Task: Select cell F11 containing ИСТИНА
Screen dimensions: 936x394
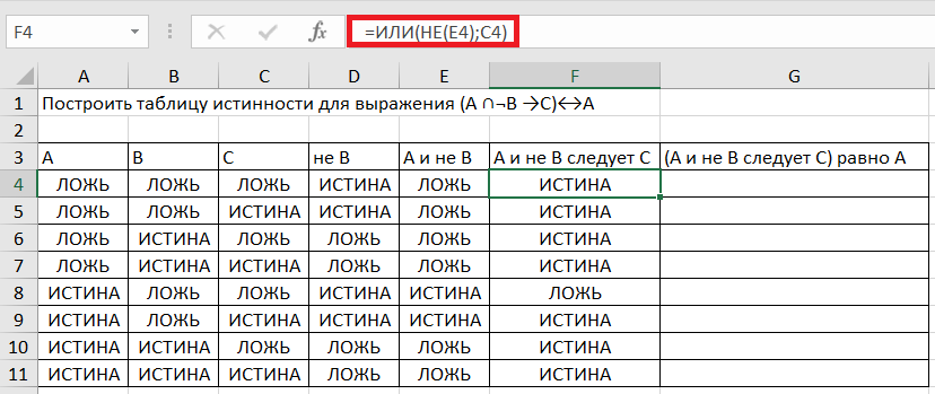Action: tap(575, 374)
